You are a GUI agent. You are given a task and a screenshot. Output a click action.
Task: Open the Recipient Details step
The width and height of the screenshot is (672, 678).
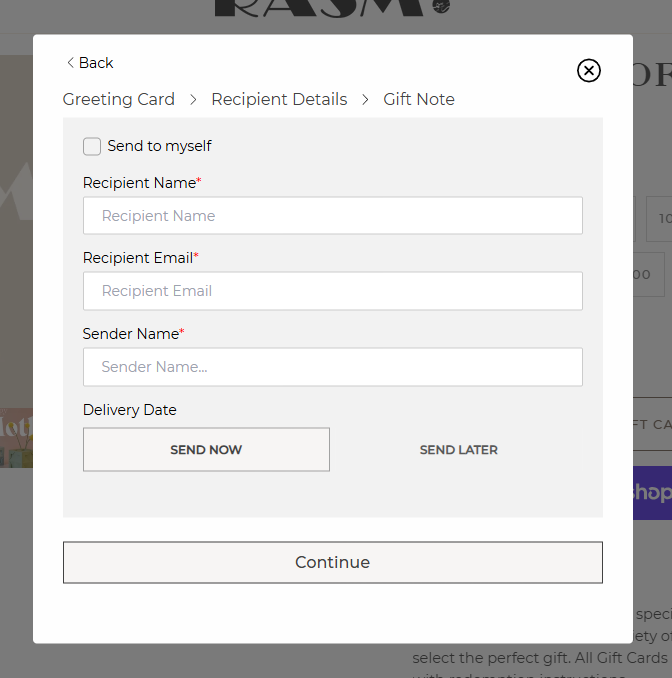(x=279, y=99)
